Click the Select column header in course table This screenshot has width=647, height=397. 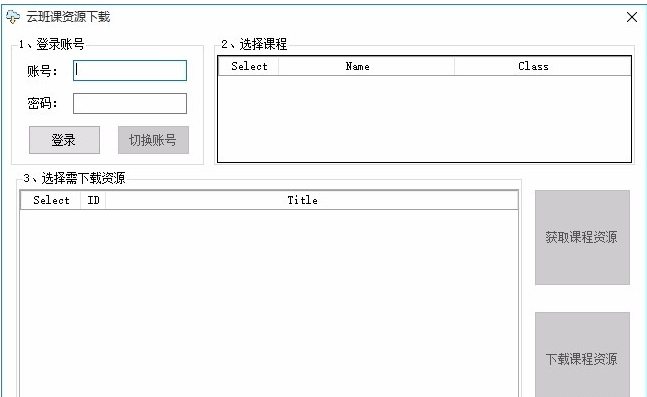coord(249,66)
